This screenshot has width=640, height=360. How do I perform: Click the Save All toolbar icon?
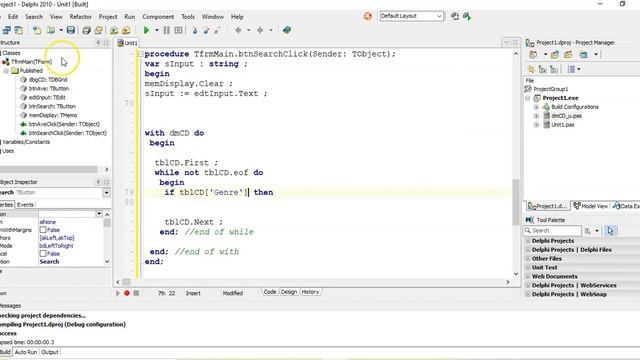pos(86,30)
